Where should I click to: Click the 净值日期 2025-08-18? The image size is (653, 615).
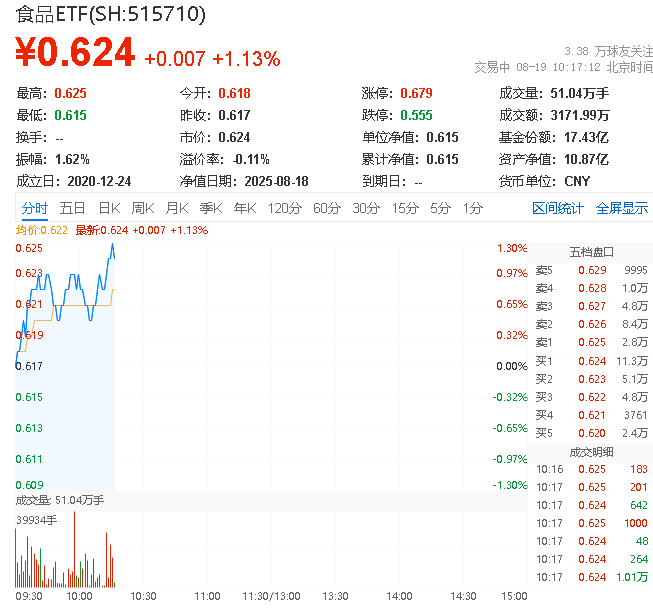pyautogui.click(x=277, y=182)
